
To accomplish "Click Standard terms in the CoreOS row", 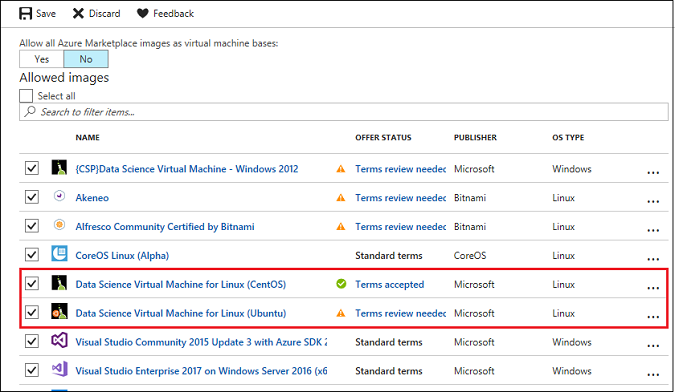I will [x=389, y=255].
